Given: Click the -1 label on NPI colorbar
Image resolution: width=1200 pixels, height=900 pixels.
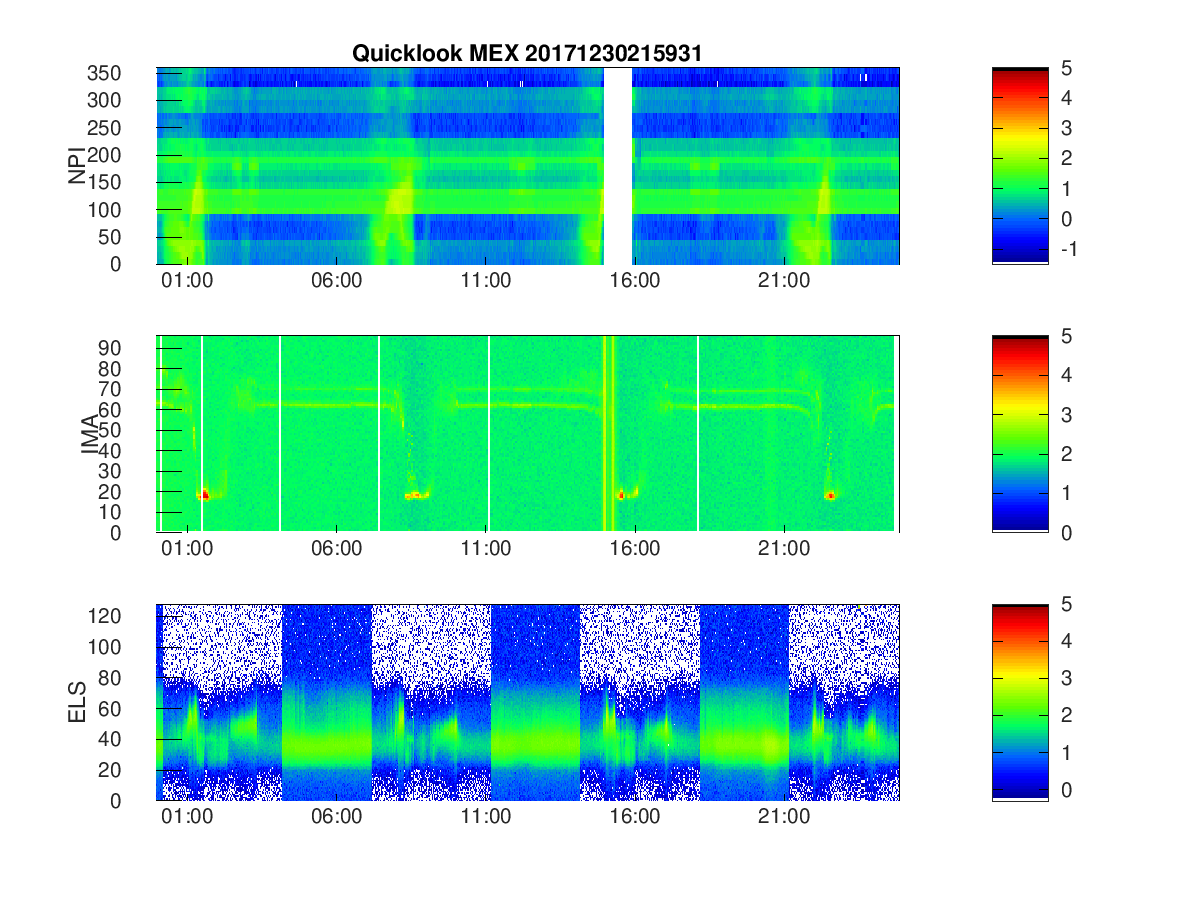Looking at the screenshot, I should pyautogui.click(x=1069, y=248).
